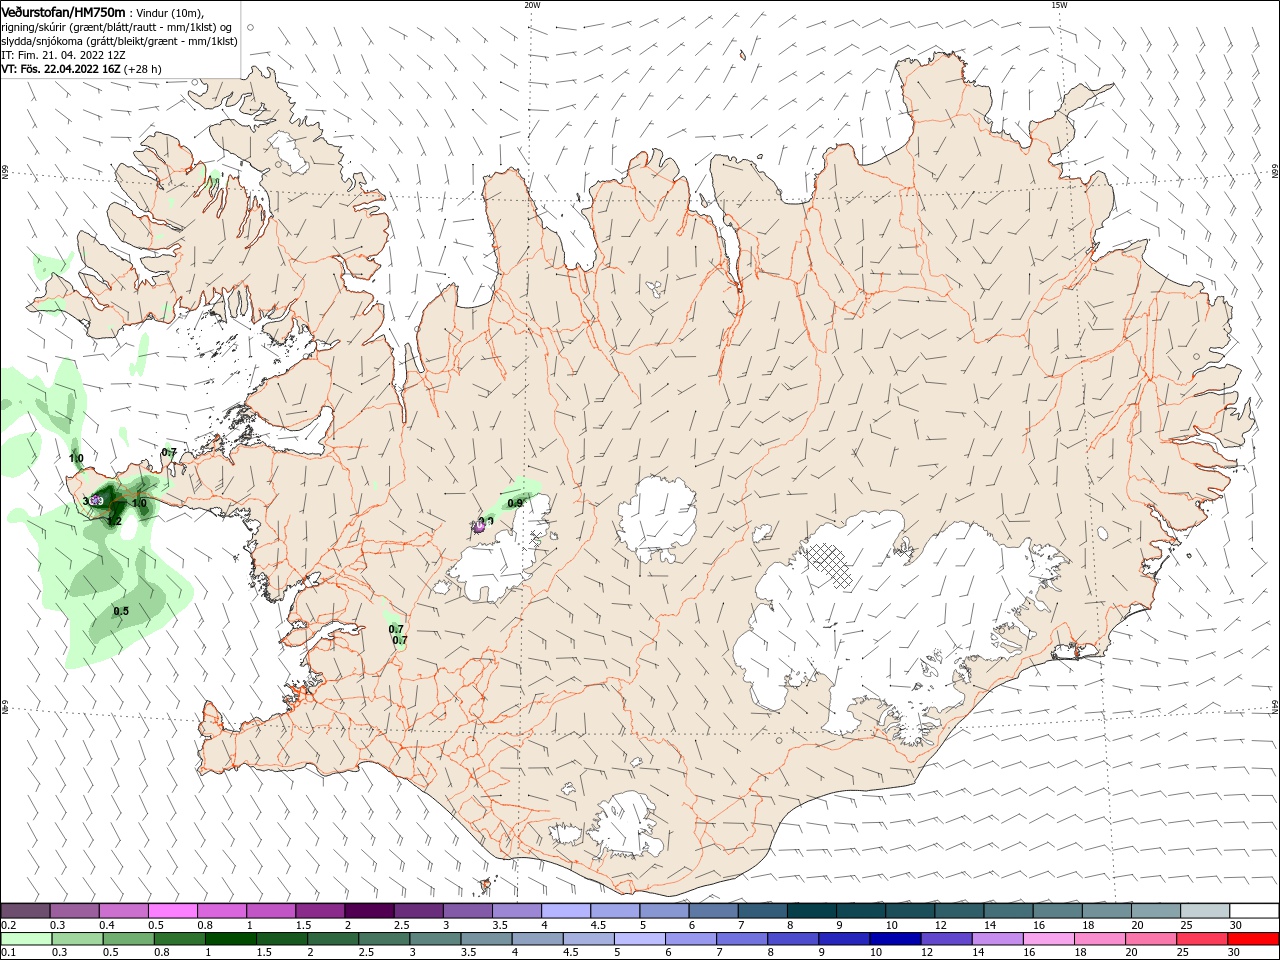Click the mauve 0.3–0.4 snow legend swatch

click(x=74, y=911)
